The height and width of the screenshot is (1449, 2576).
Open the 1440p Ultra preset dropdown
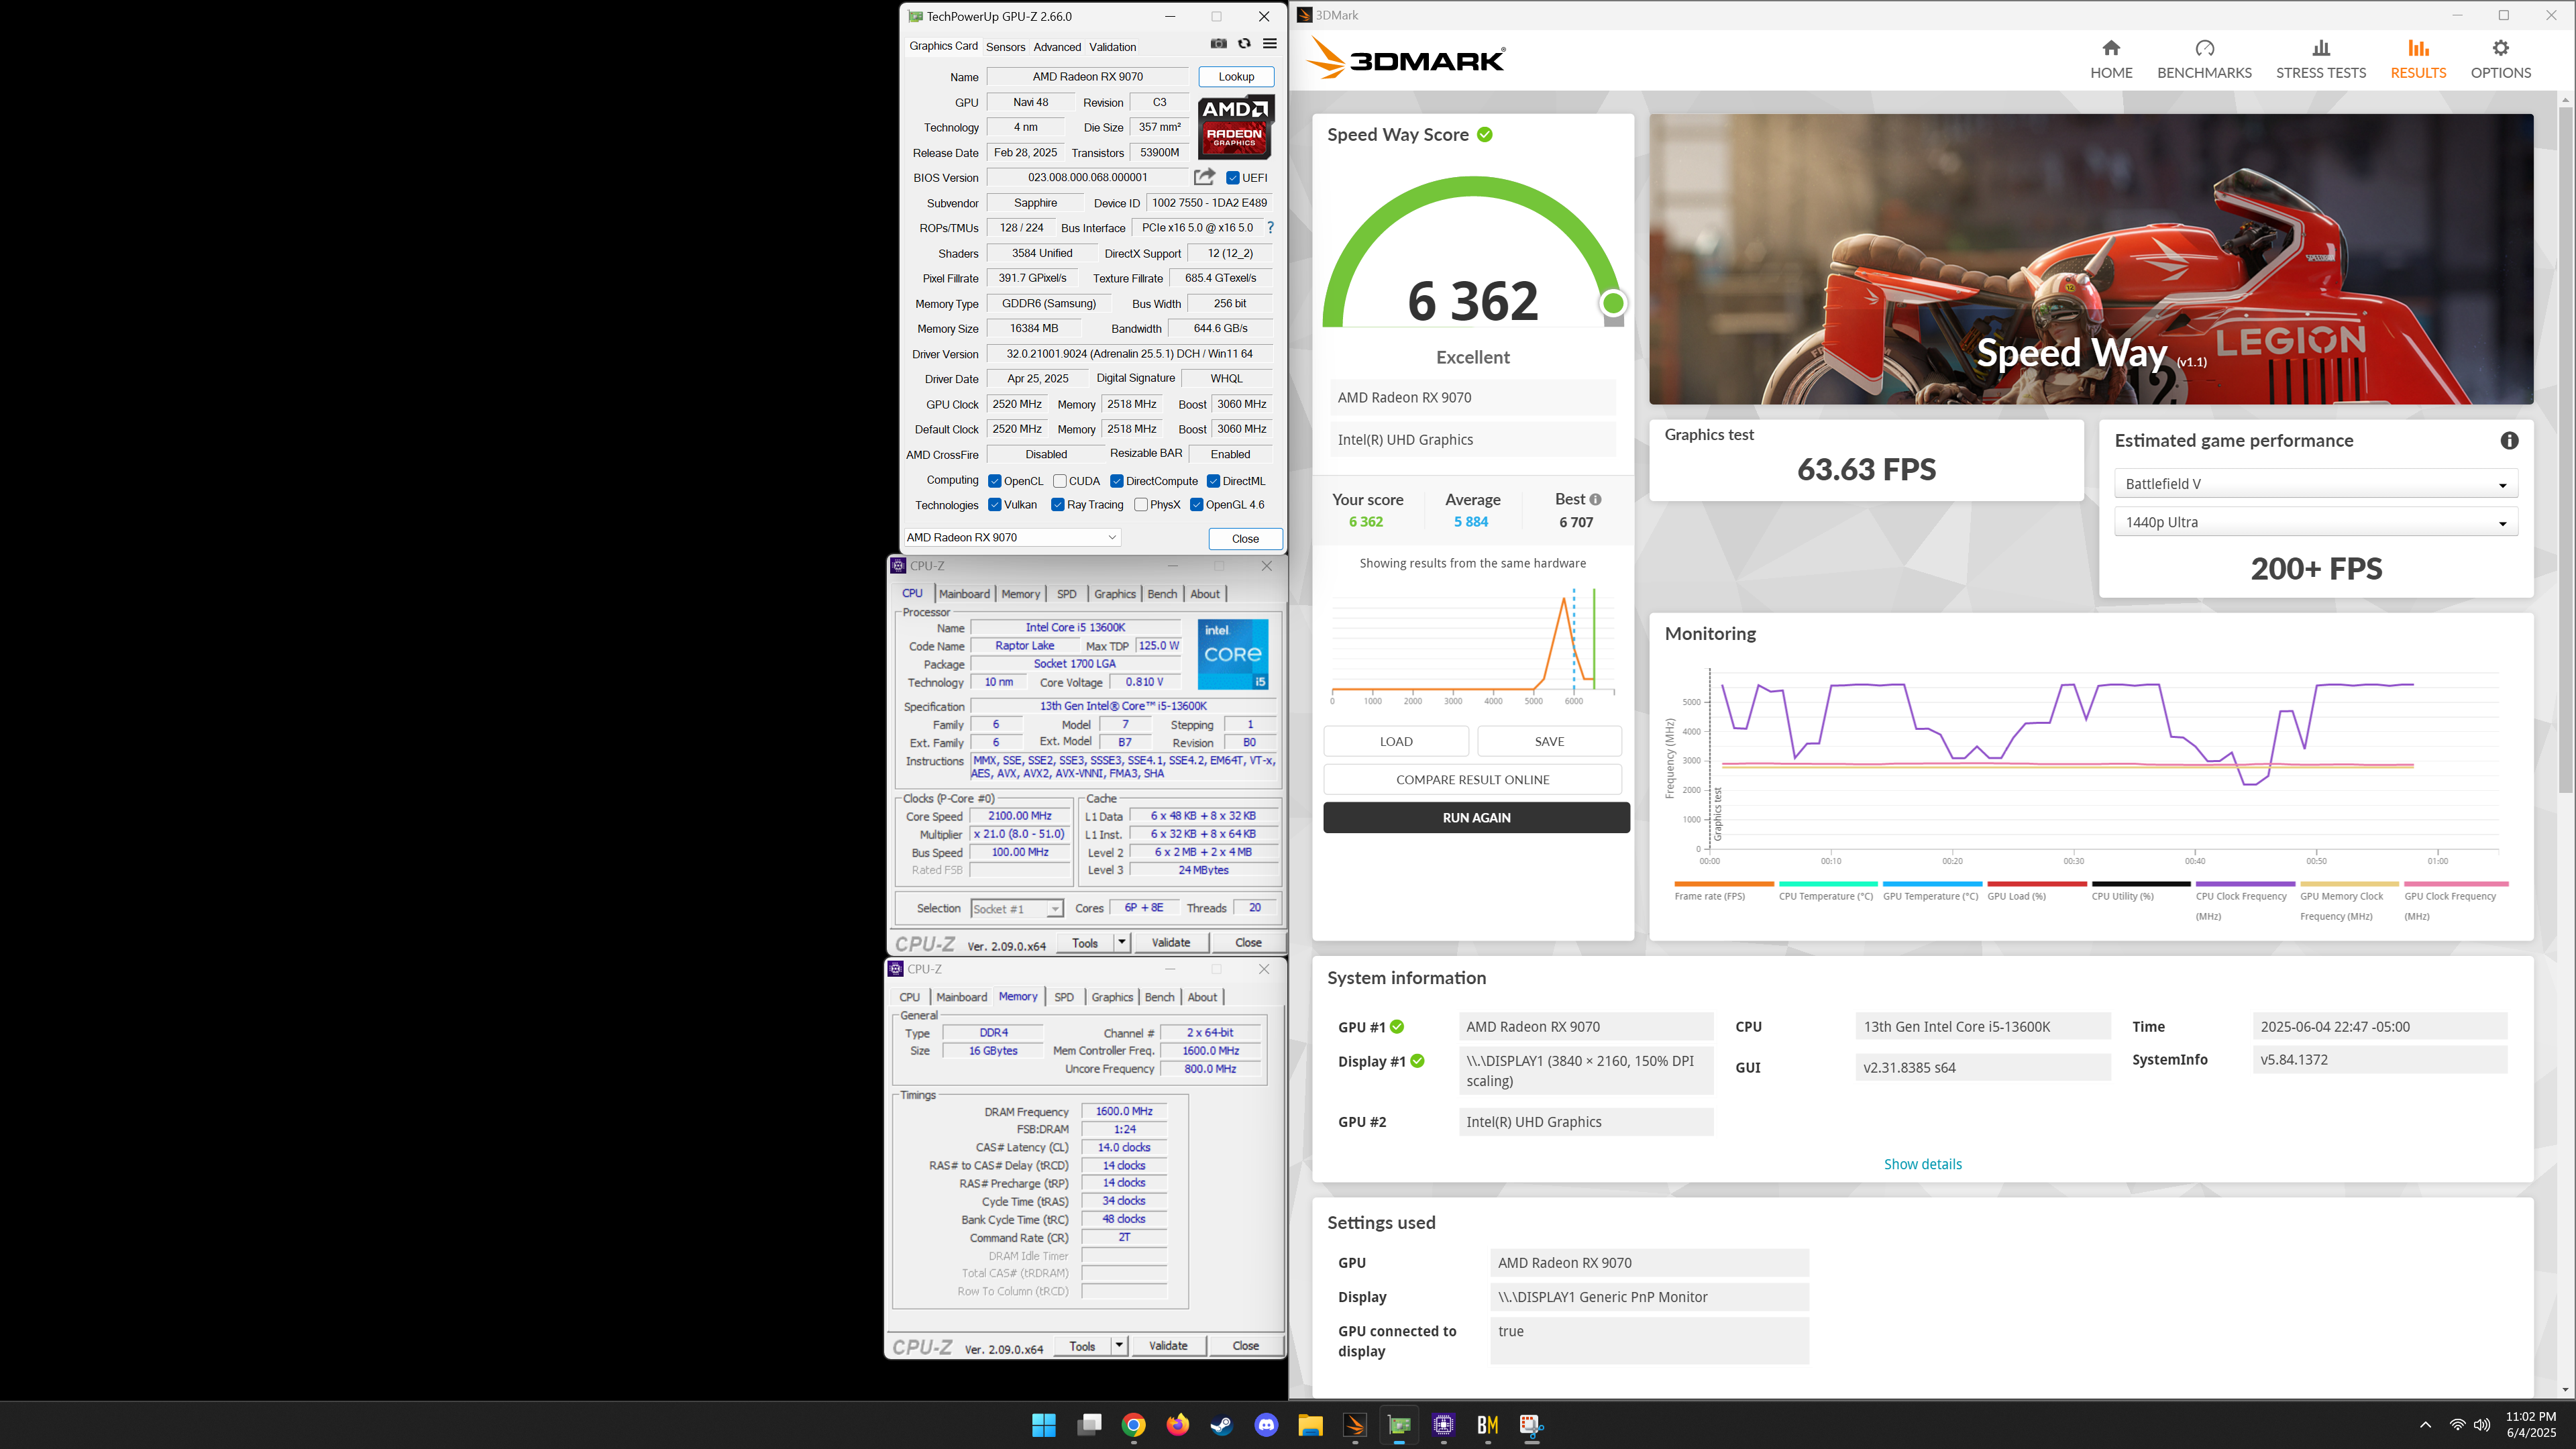click(2315, 522)
